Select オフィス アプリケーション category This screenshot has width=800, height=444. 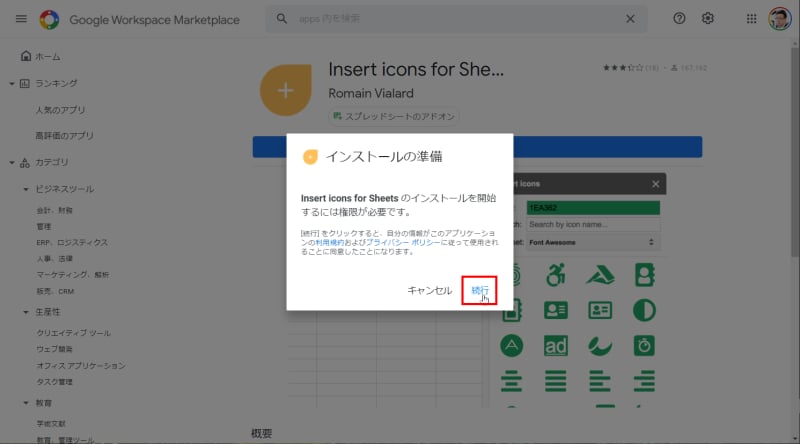pos(81,365)
